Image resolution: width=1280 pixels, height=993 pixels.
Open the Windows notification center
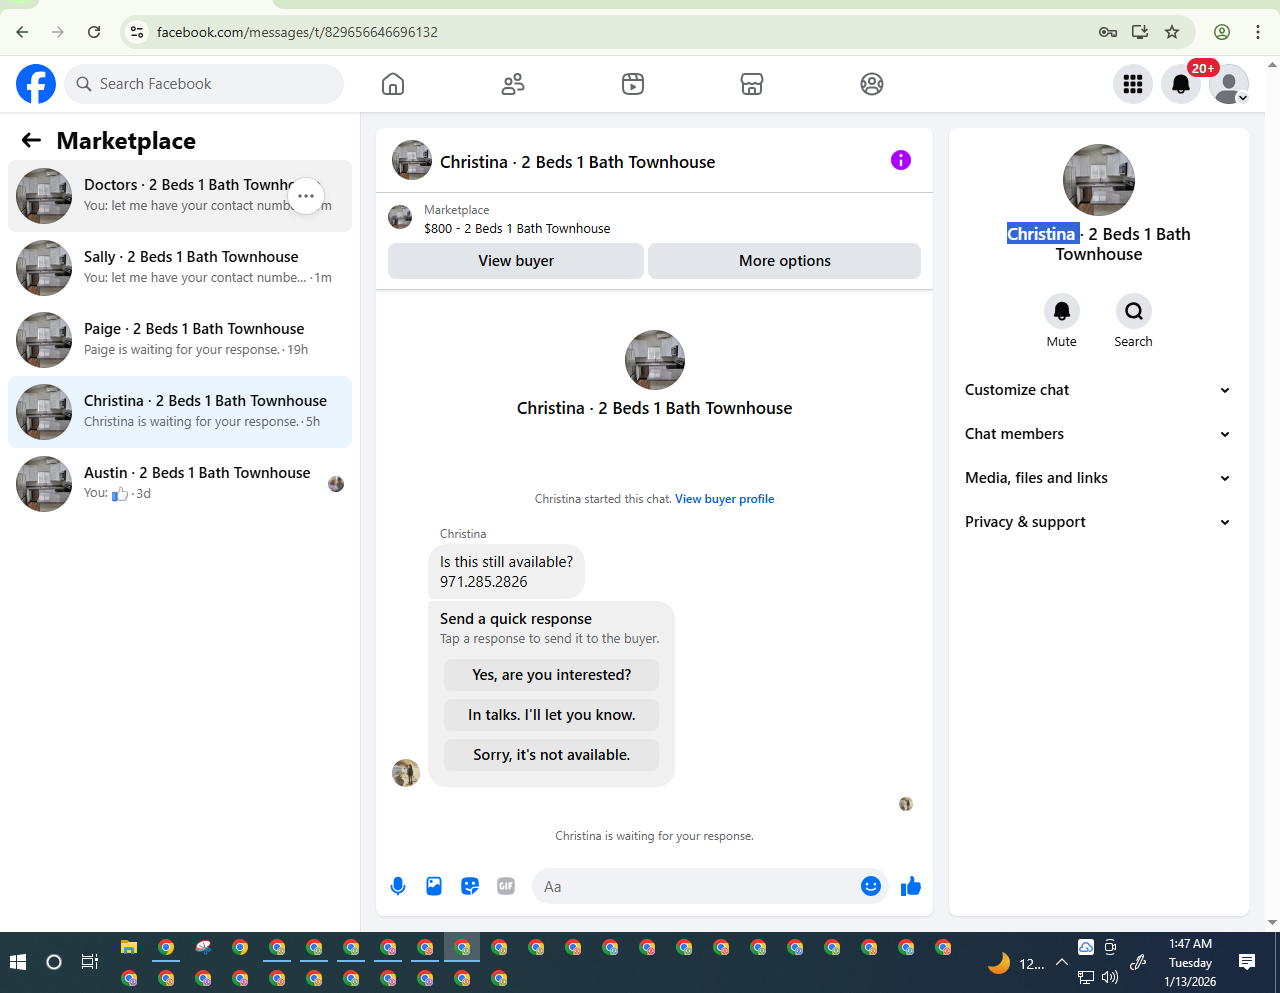click(1247, 962)
